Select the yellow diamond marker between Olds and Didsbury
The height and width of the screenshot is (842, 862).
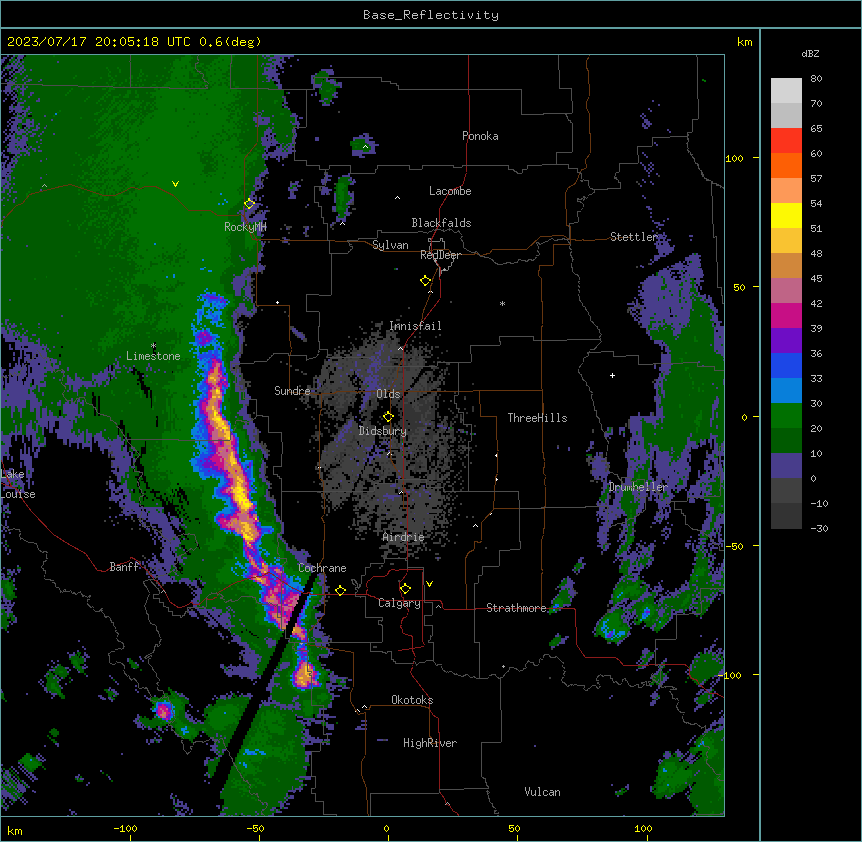pos(388,416)
